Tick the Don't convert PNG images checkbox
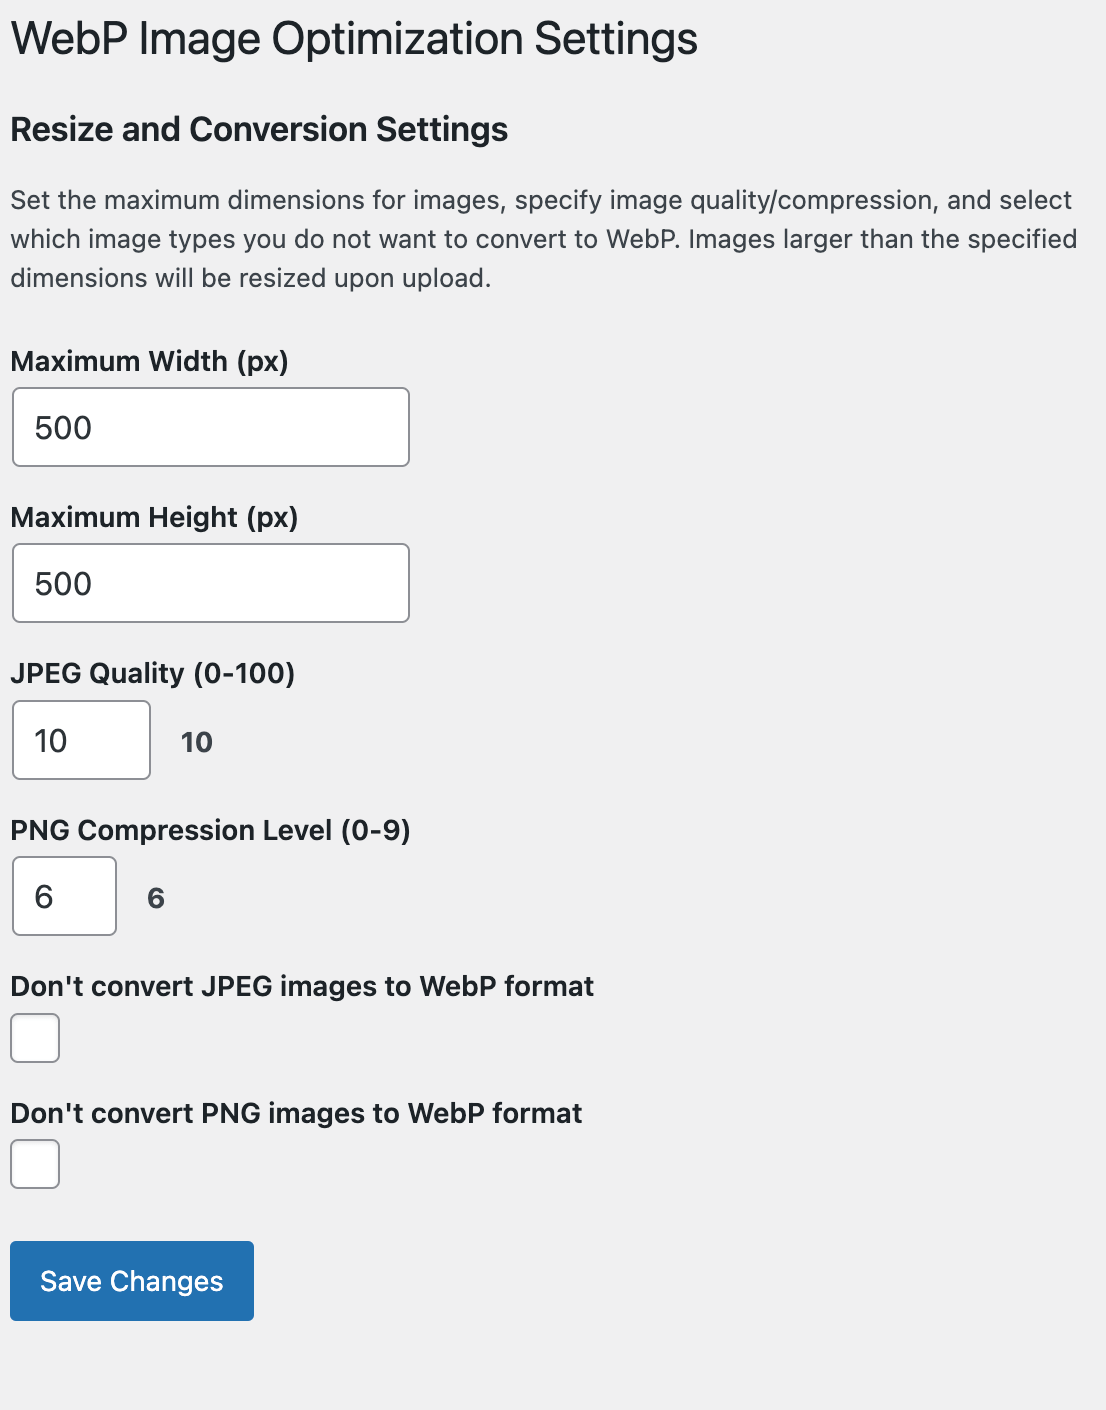 pos(35,1164)
